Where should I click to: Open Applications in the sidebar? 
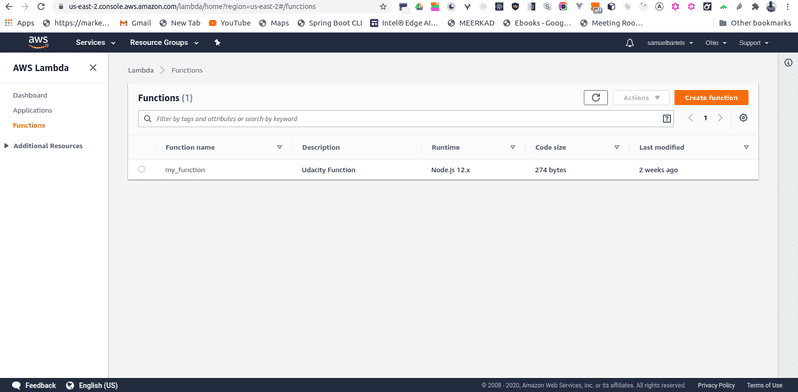pyautogui.click(x=33, y=110)
